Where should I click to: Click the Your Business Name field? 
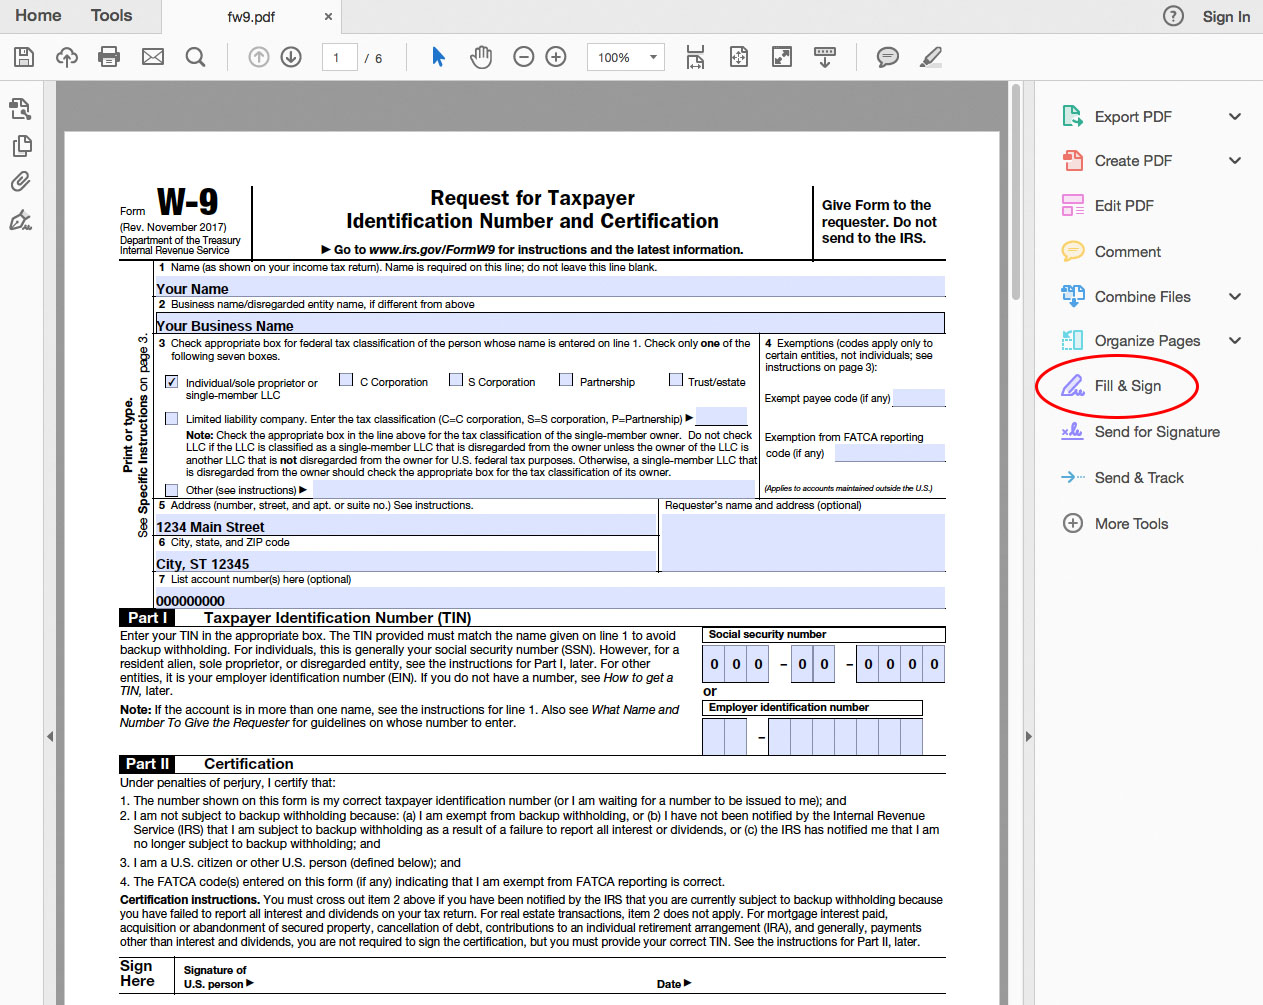coord(550,323)
